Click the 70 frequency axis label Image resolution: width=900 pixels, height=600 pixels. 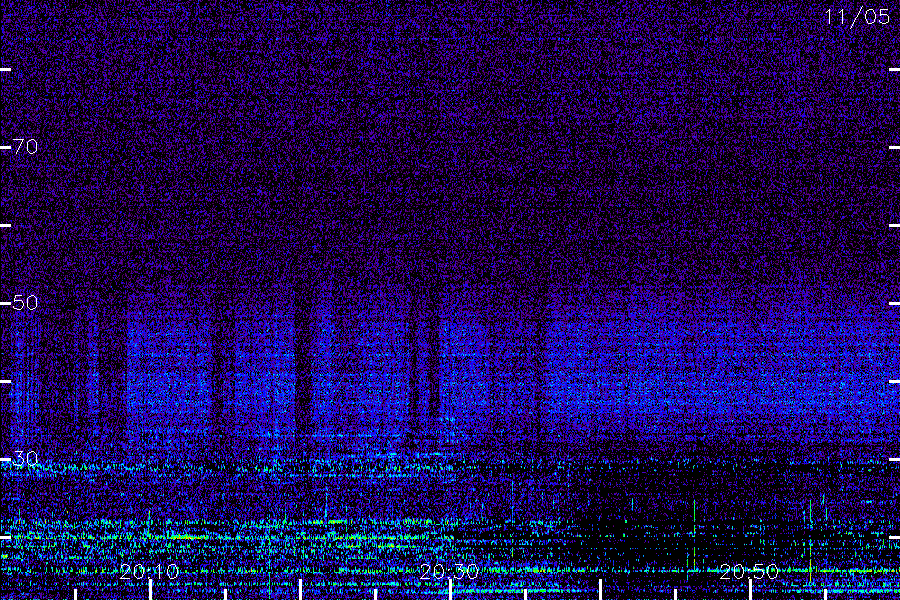pos(25,147)
